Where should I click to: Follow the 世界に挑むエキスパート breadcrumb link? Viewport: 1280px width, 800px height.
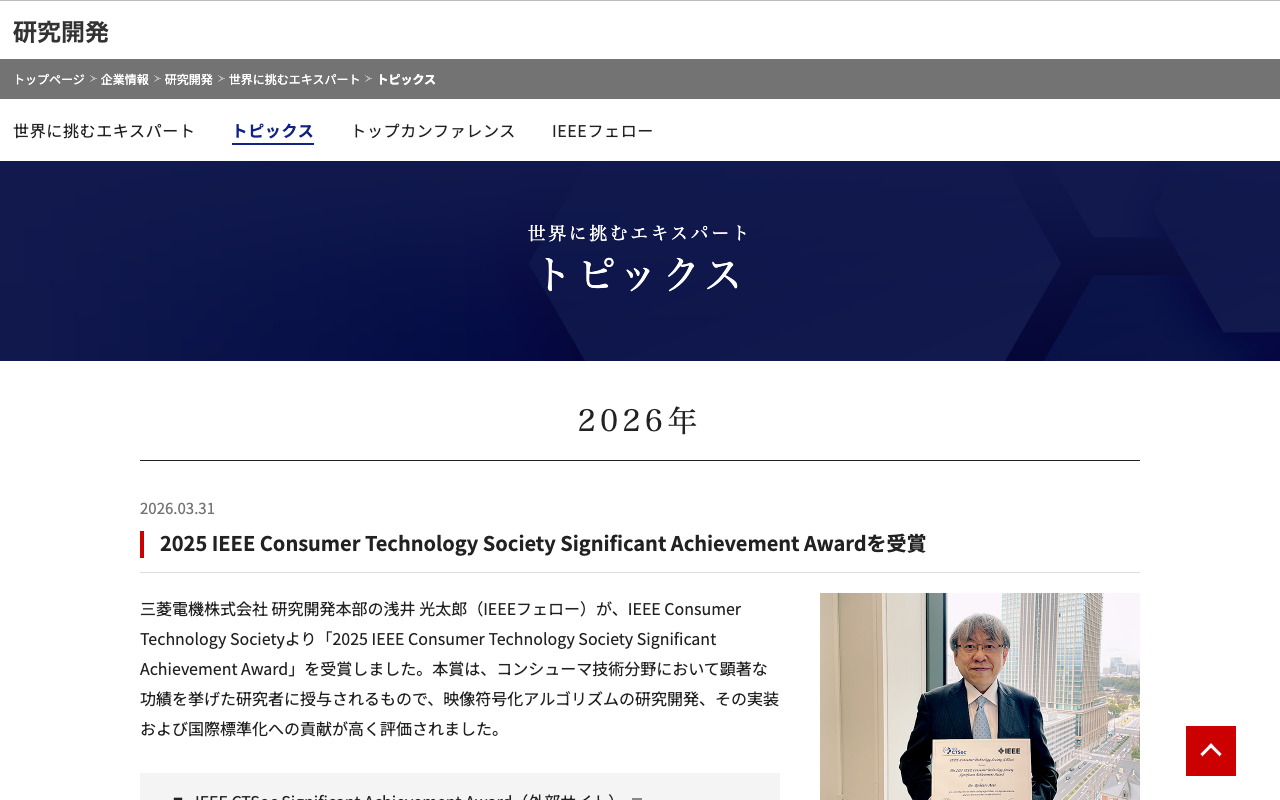[x=294, y=79]
